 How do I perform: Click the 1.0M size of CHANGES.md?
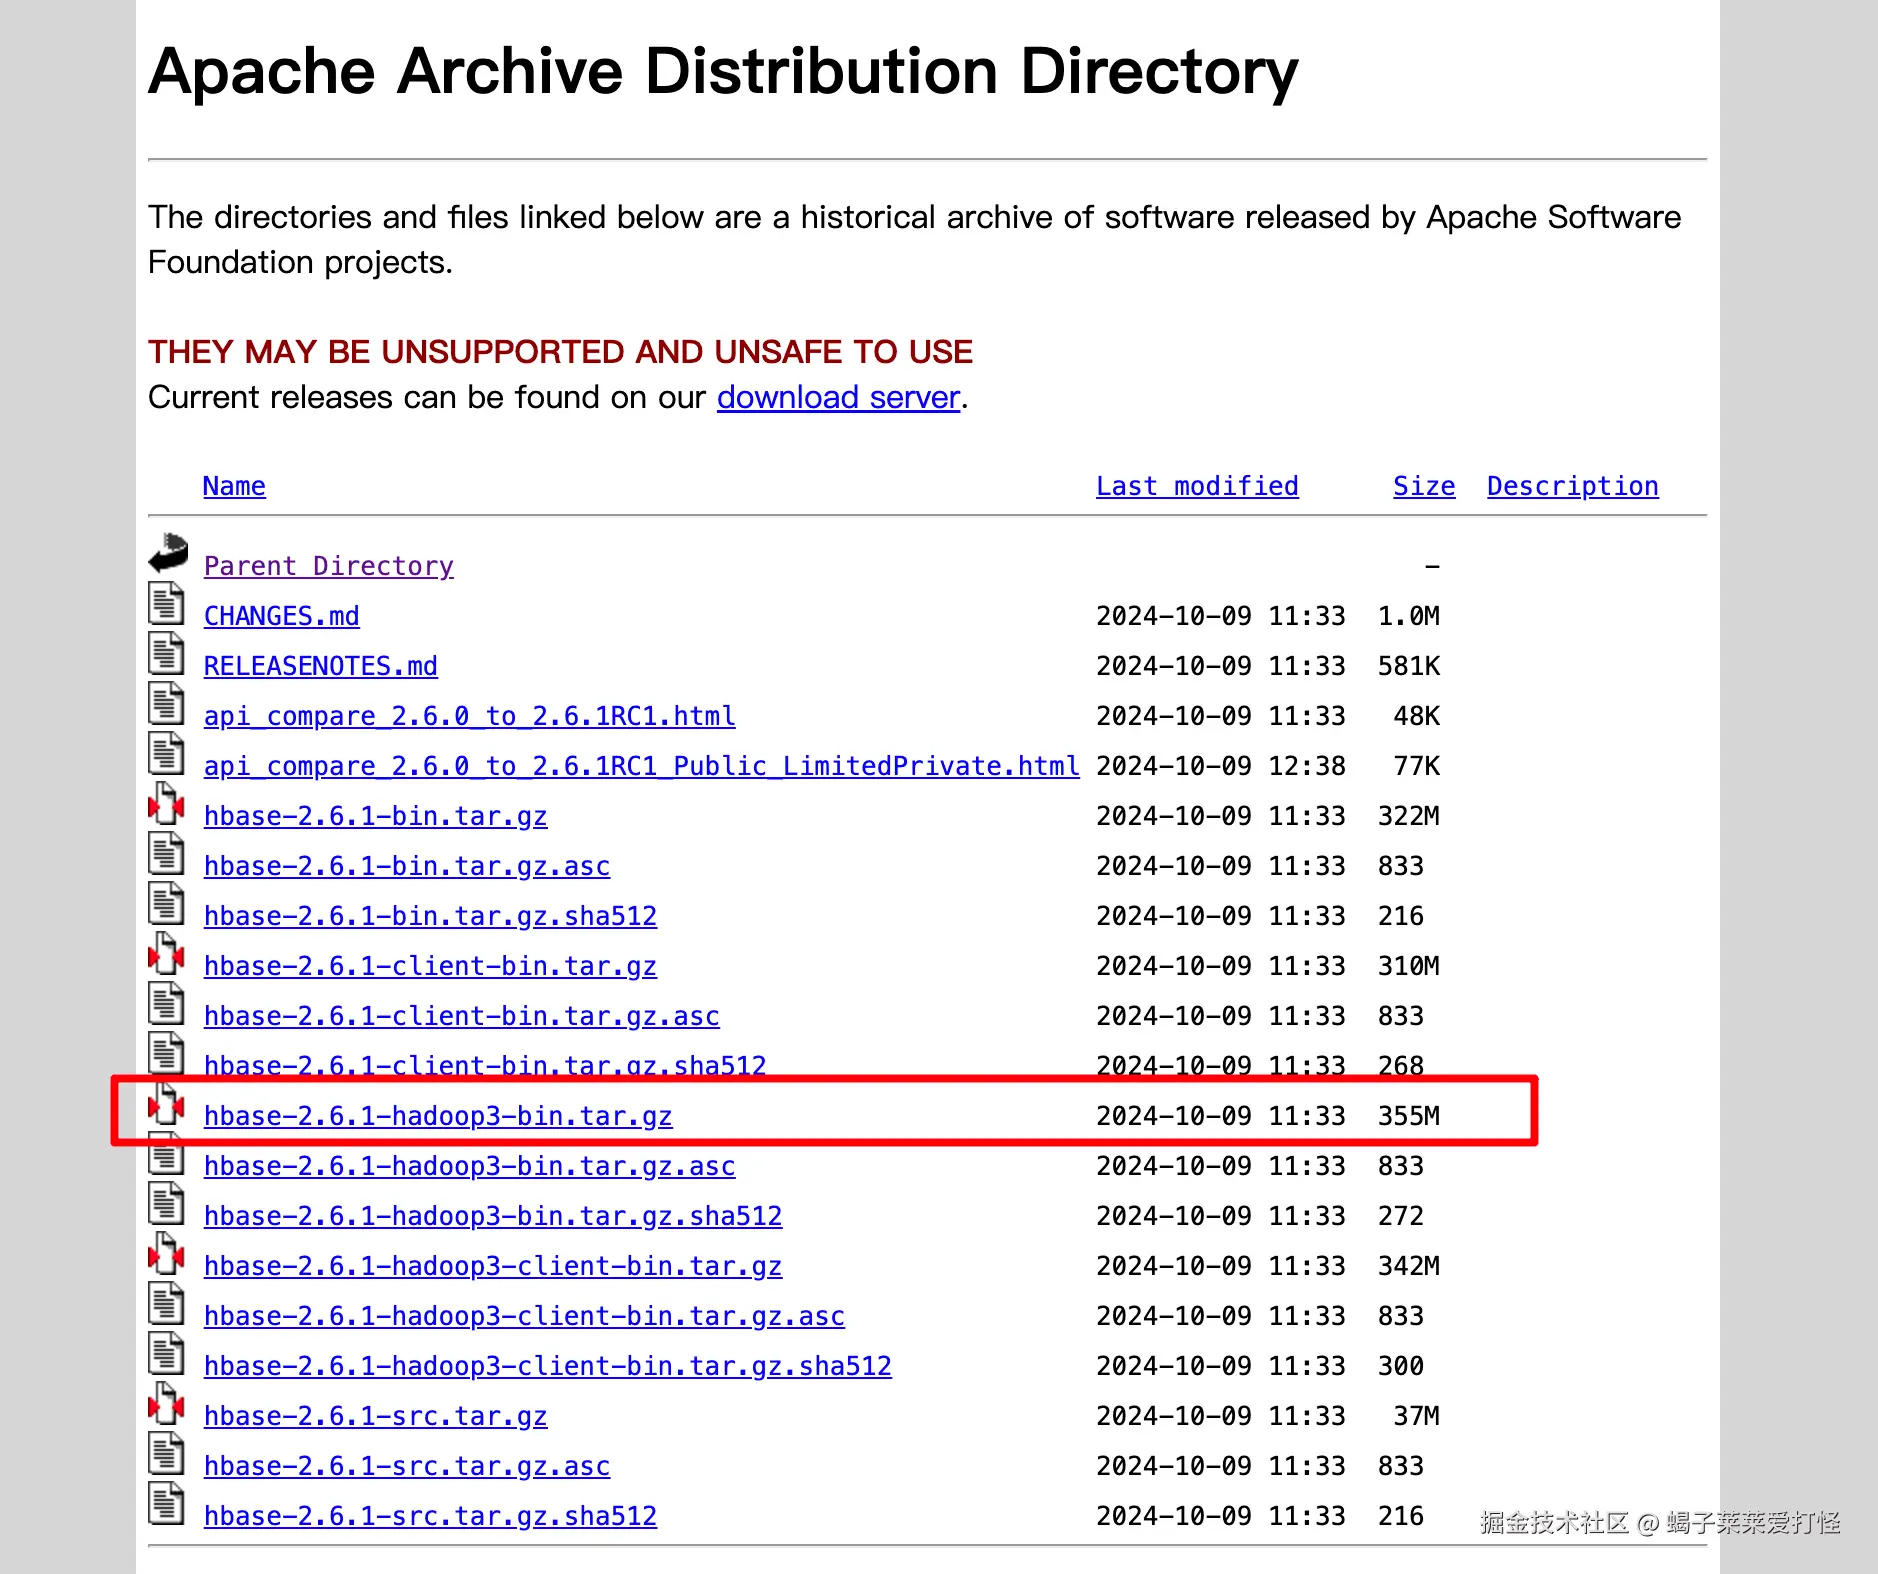[1408, 616]
